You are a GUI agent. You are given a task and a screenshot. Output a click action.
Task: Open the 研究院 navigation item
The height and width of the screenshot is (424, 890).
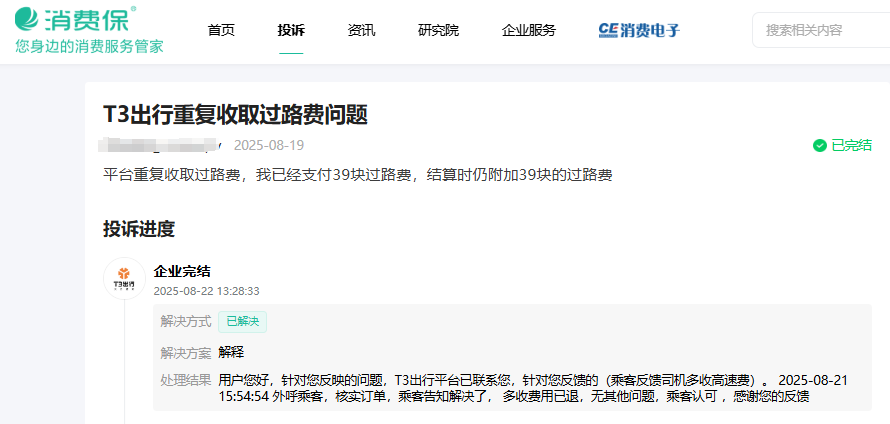coord(439,31)
